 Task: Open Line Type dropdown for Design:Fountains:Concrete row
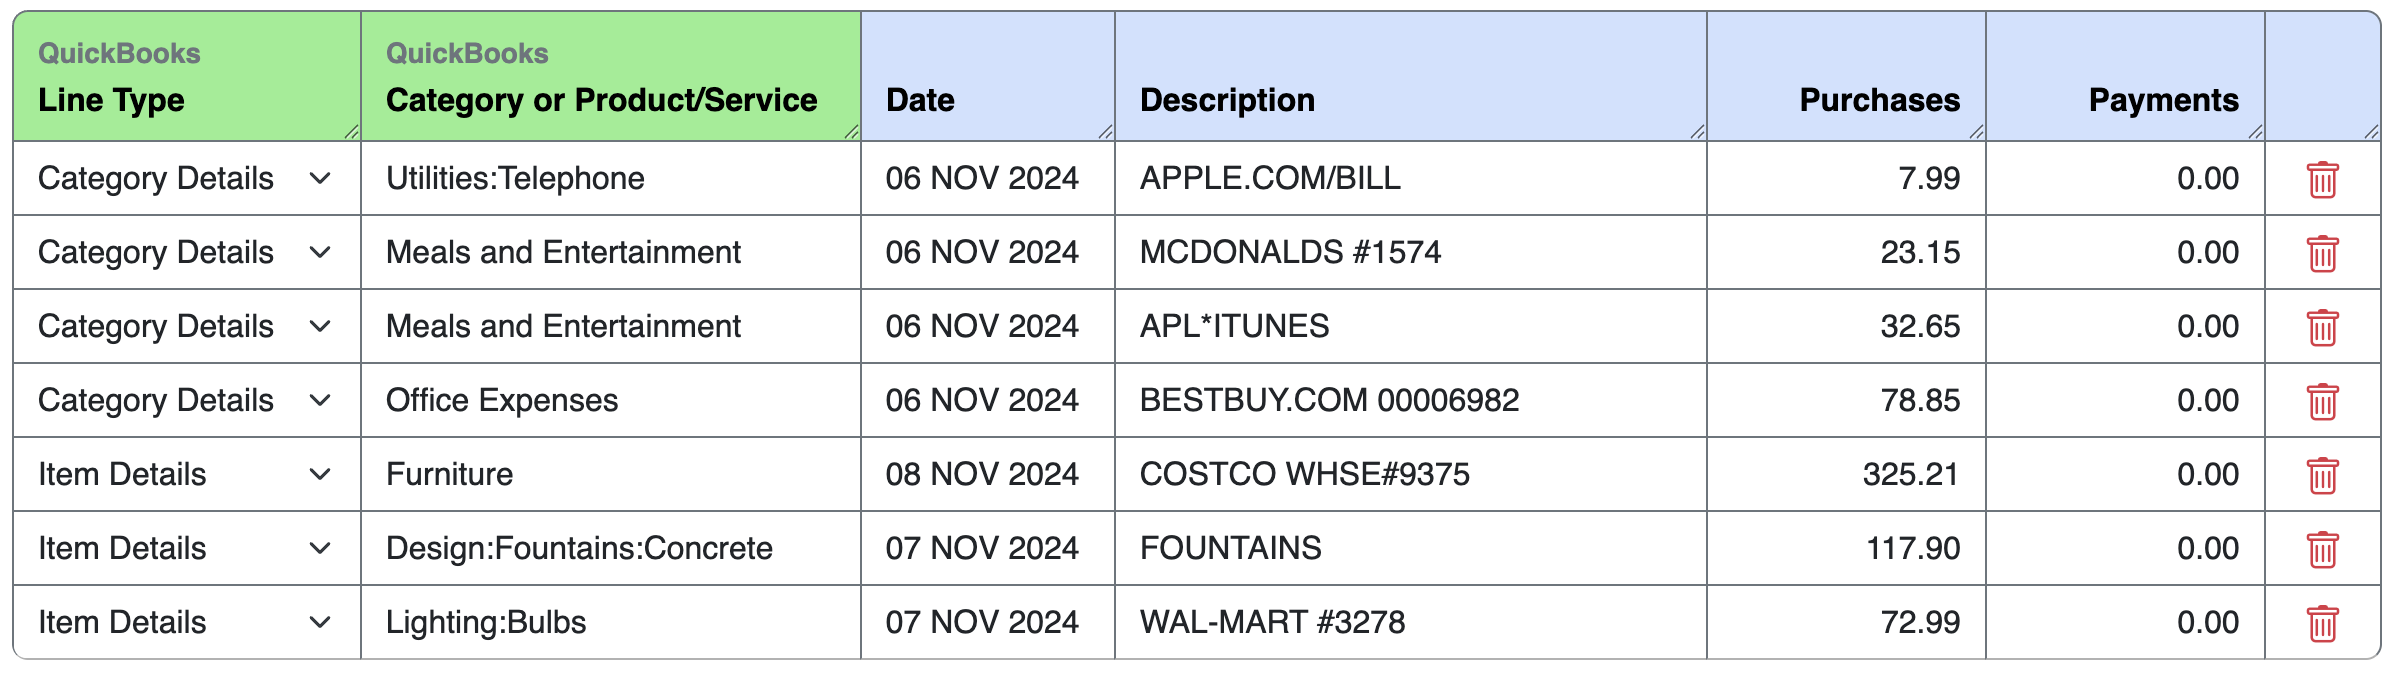coord(186,548)
